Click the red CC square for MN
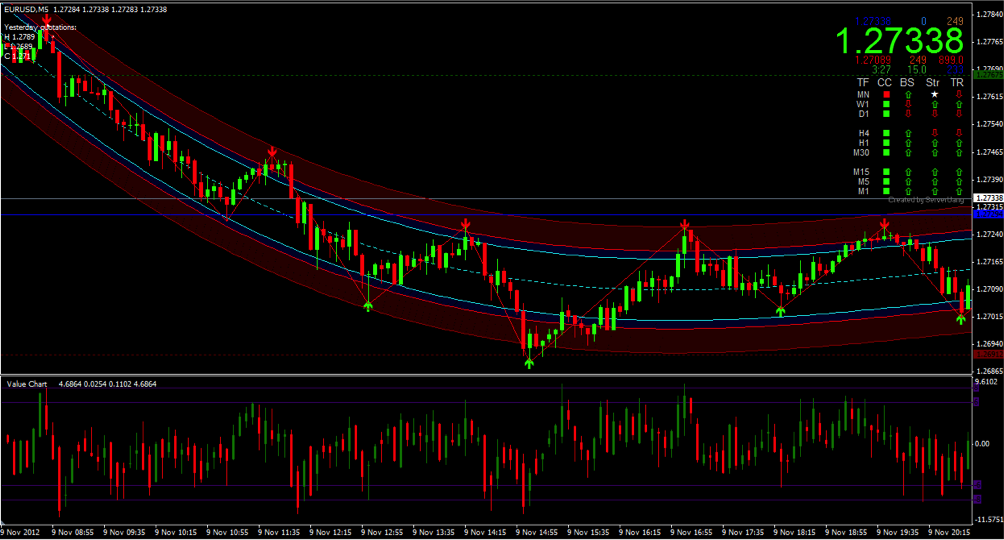 pos(886,94)
